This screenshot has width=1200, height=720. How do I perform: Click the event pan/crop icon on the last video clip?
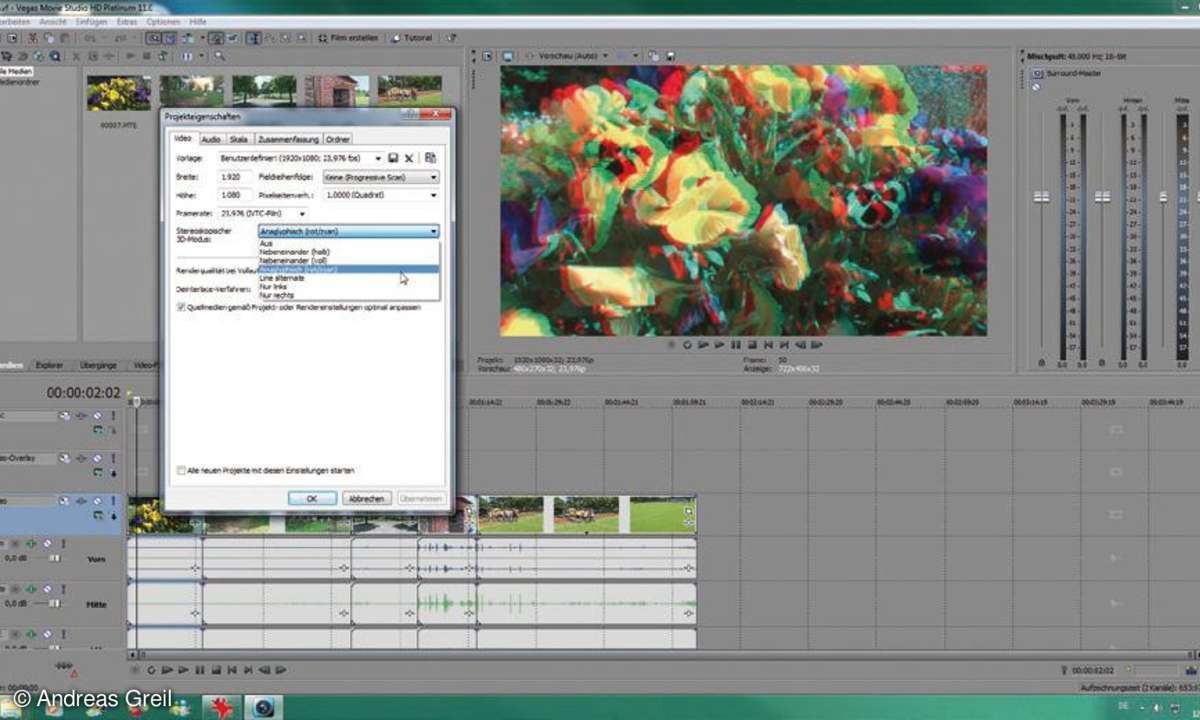coord(688,510)
